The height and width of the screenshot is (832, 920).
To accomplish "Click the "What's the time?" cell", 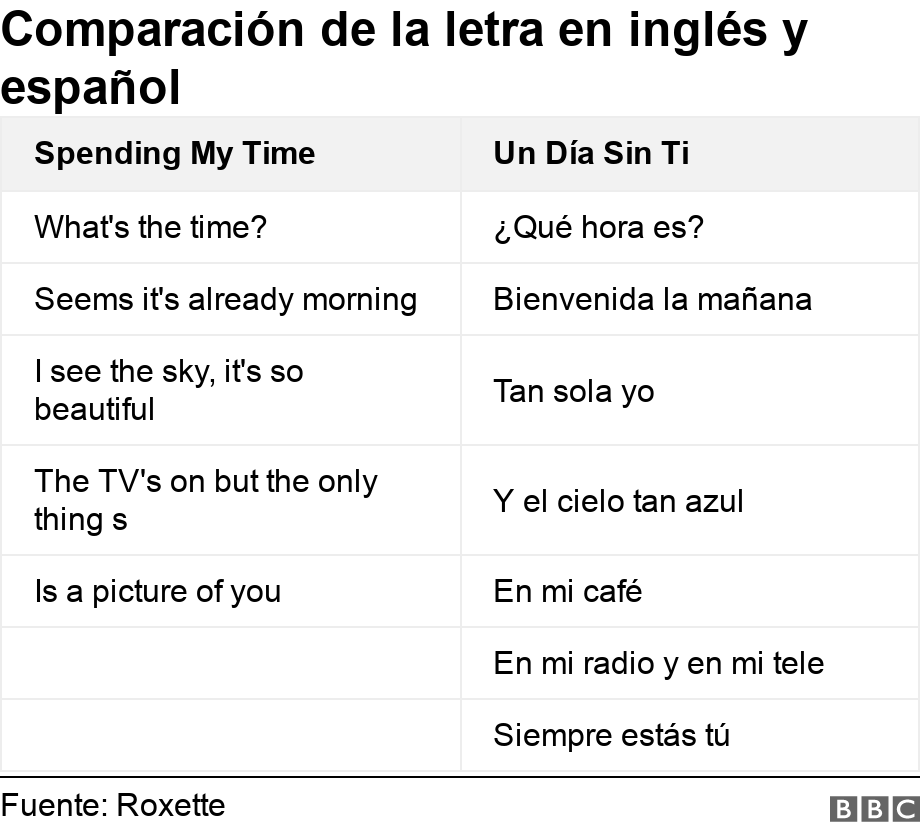I will [x=151, y=228].
